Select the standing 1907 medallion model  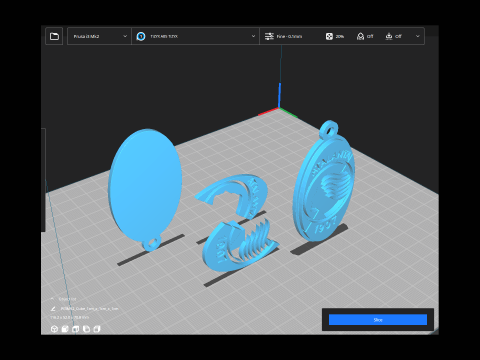(x=323, y=182)
